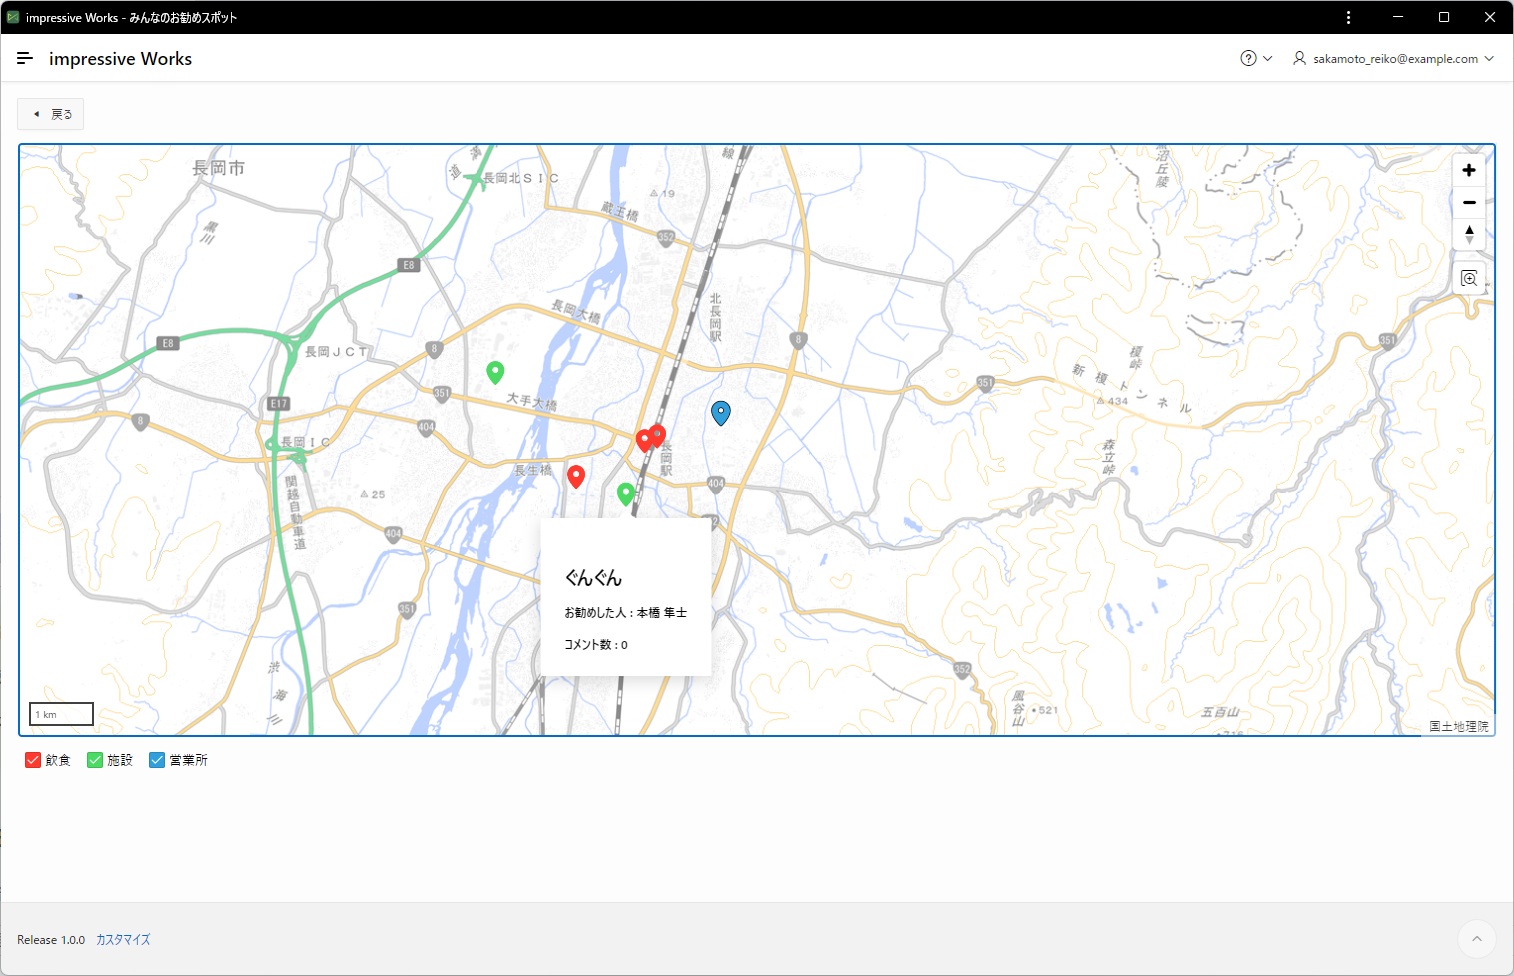Open the help menu
Screen dimensions: 1514x976
pyautogui.click(x=1256, y=58)
